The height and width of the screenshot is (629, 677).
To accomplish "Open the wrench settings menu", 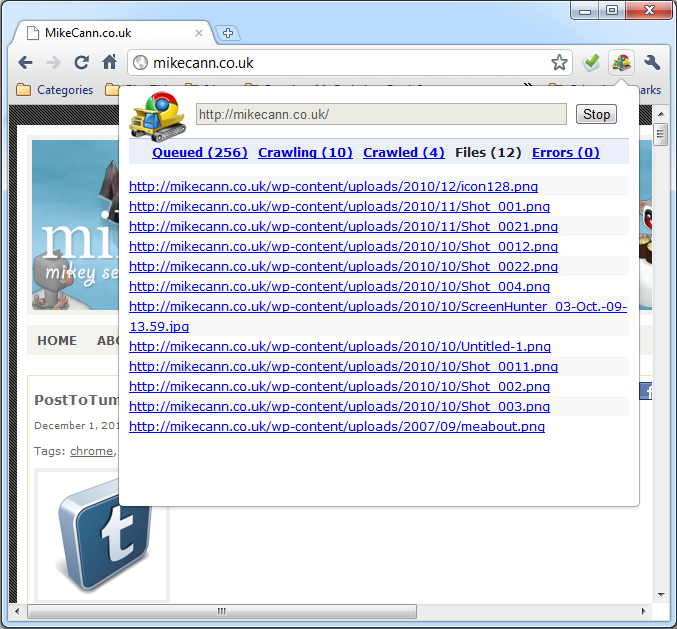I will point(652,63).
